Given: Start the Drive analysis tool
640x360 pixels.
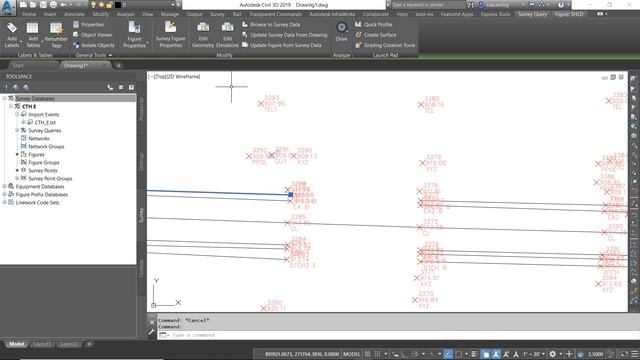Looking at the screenshot, I should [342, 32].
